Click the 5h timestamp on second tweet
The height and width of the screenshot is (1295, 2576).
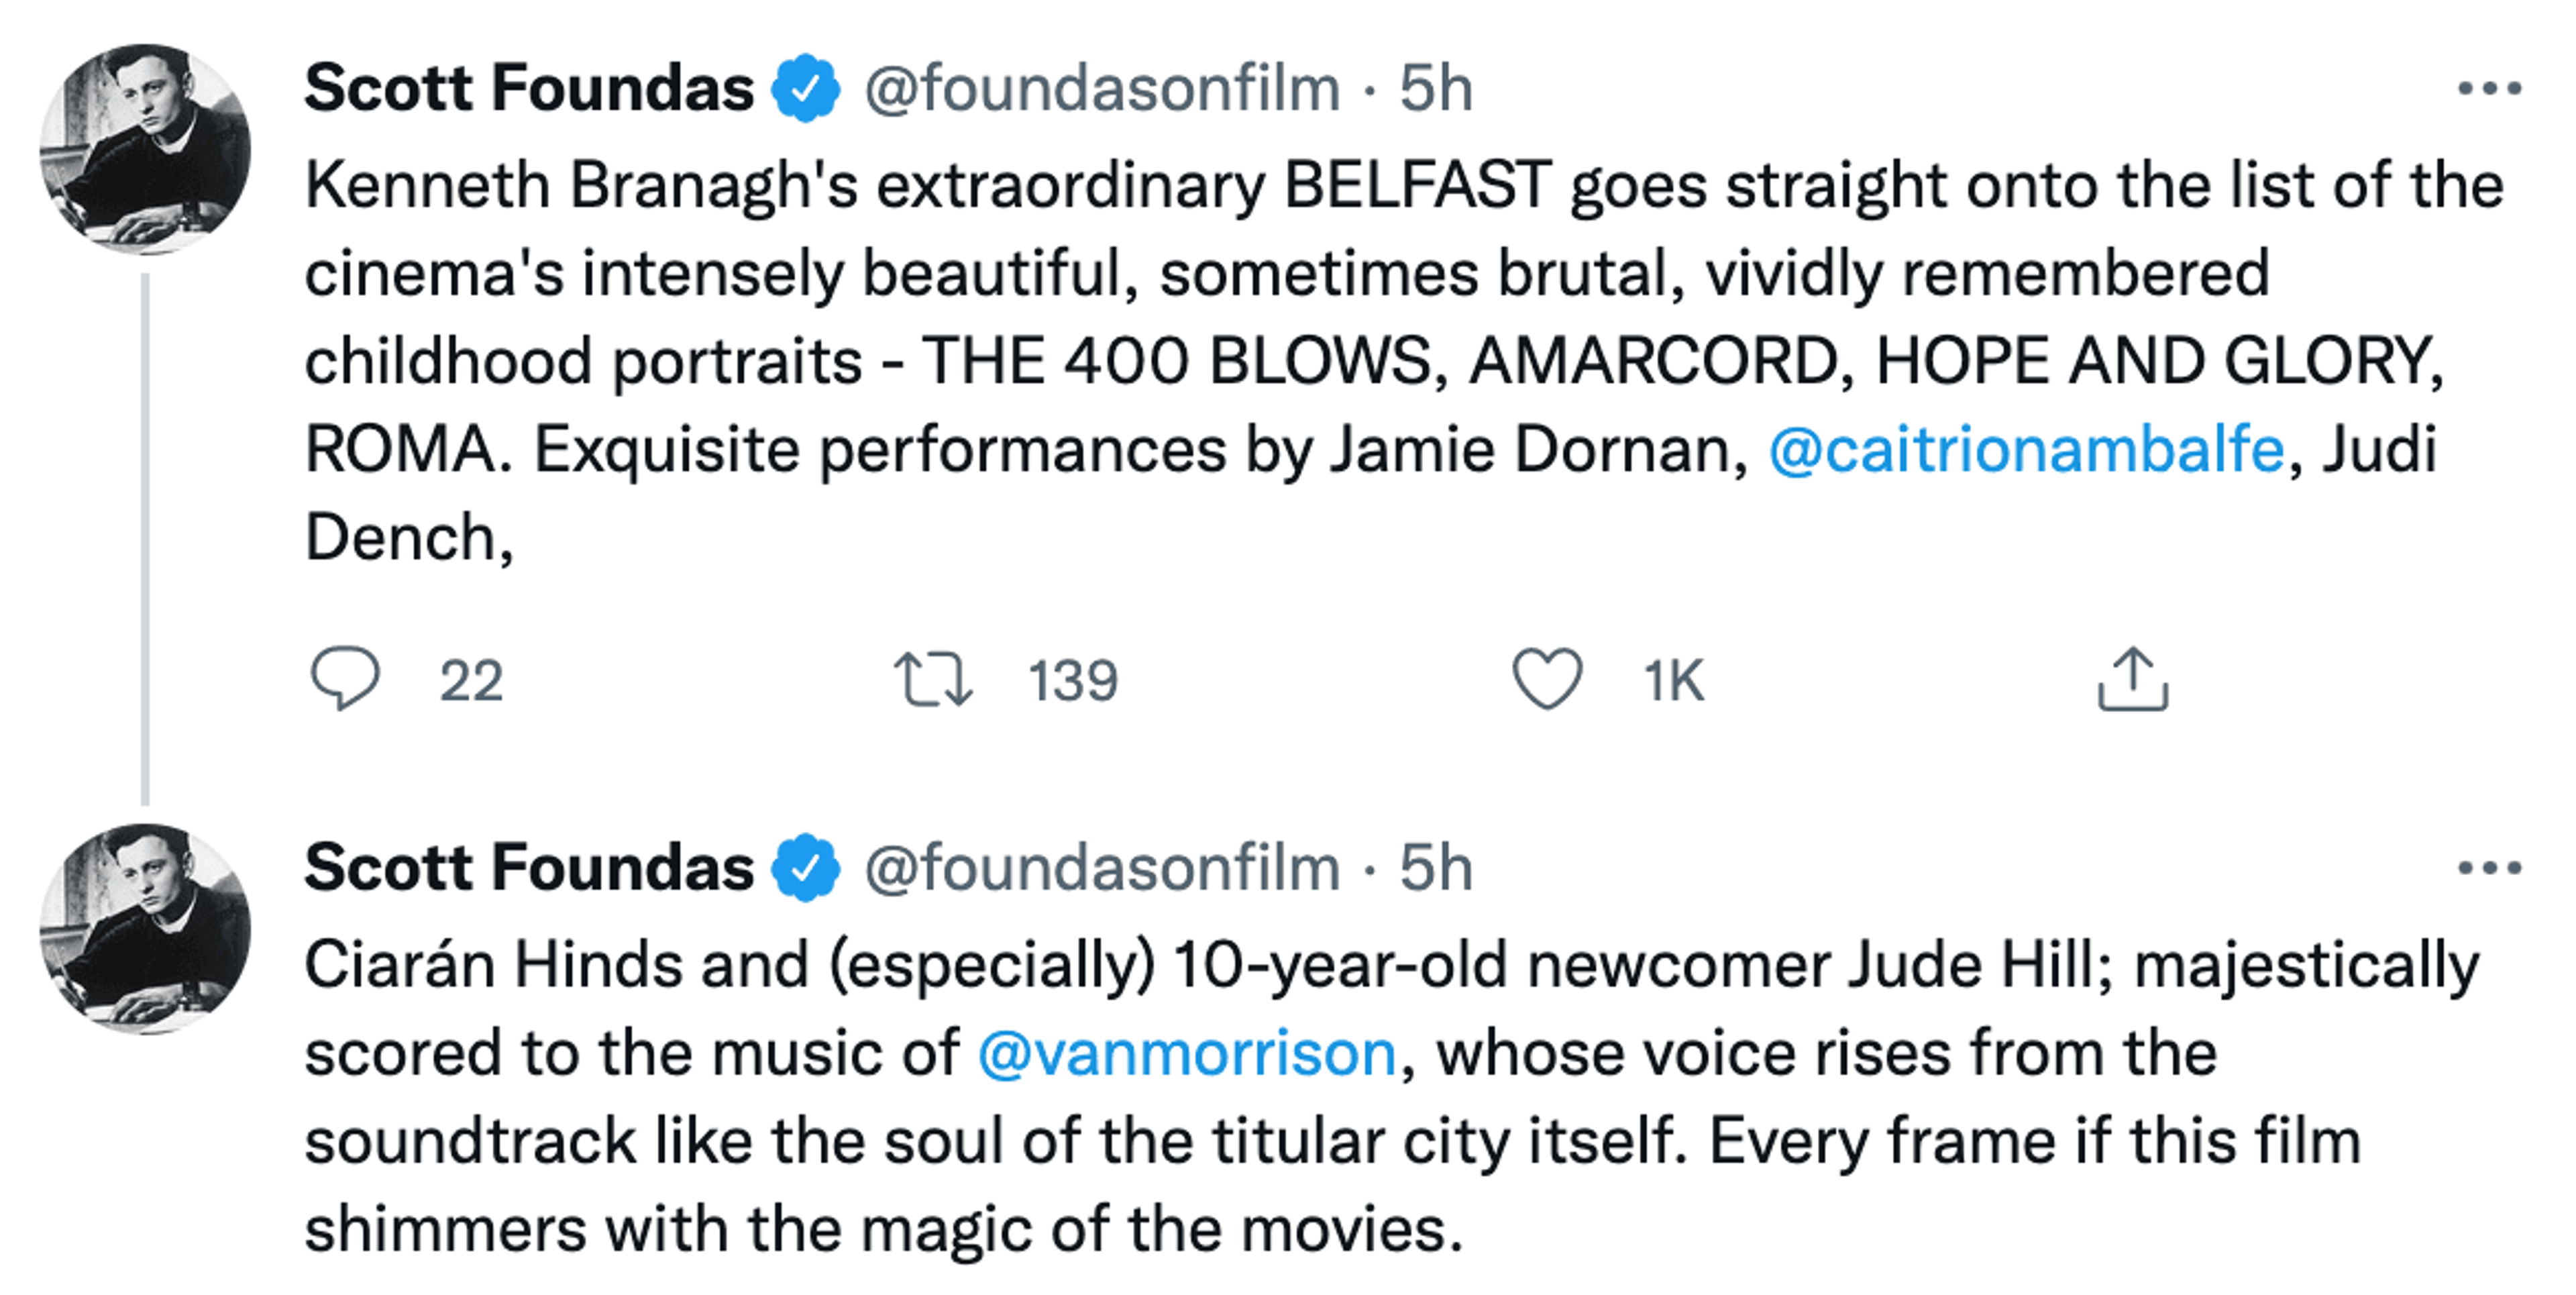coord(1435,868)
